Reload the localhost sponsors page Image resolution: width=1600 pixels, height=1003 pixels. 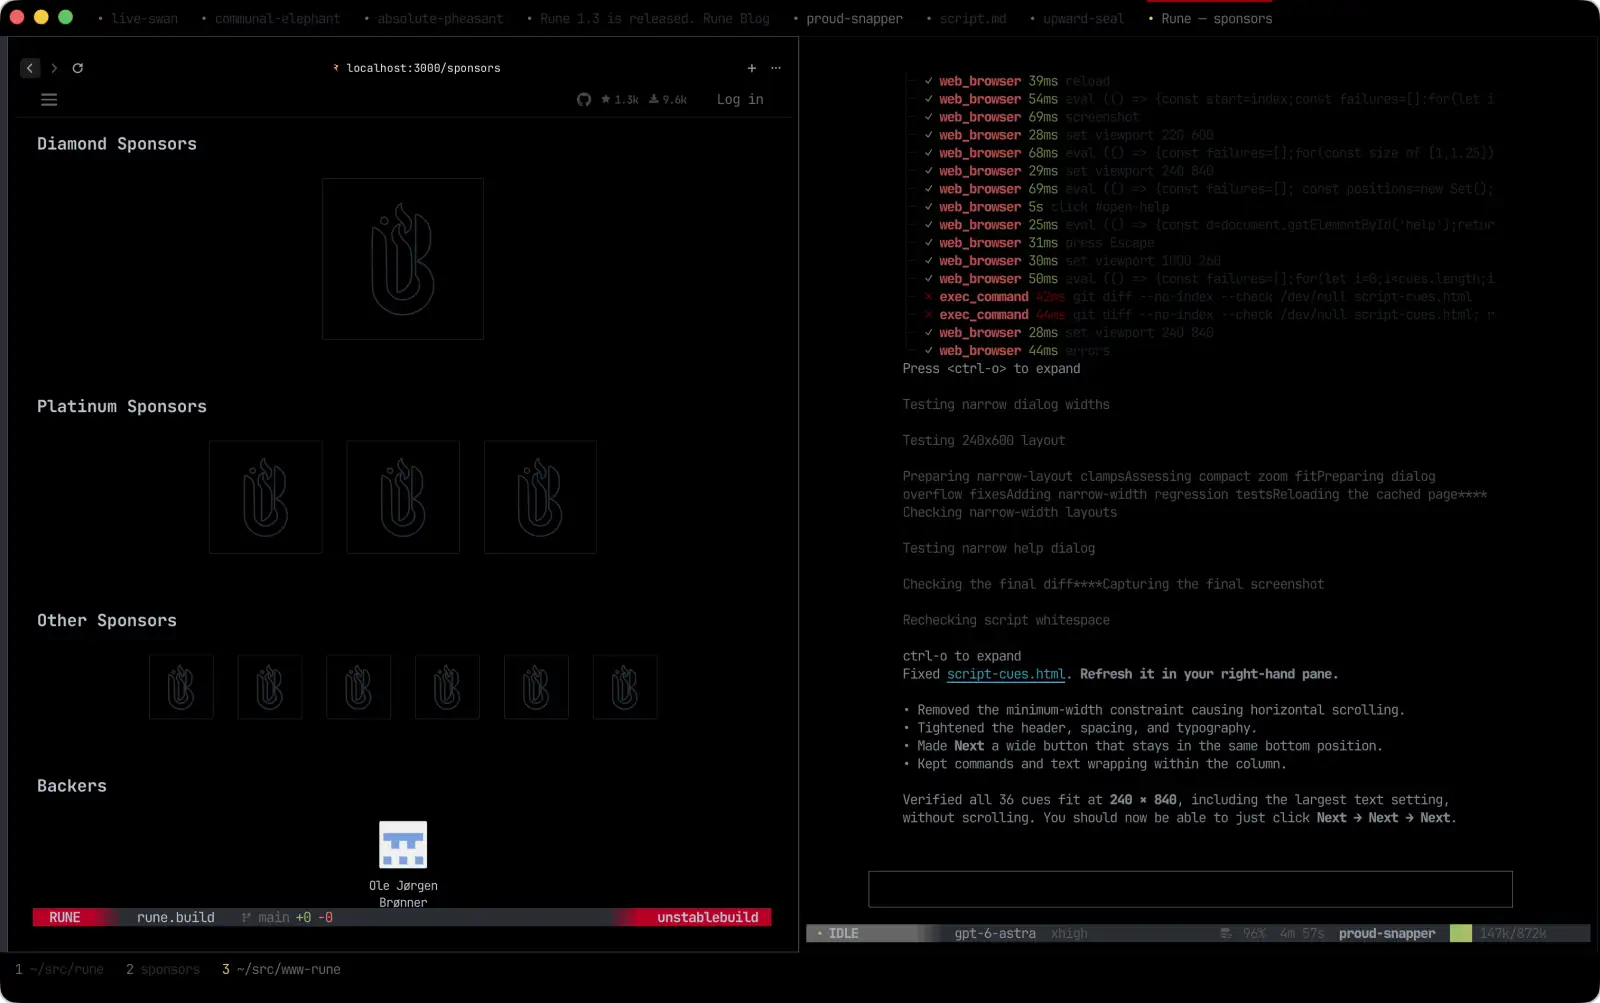point(78,68)
